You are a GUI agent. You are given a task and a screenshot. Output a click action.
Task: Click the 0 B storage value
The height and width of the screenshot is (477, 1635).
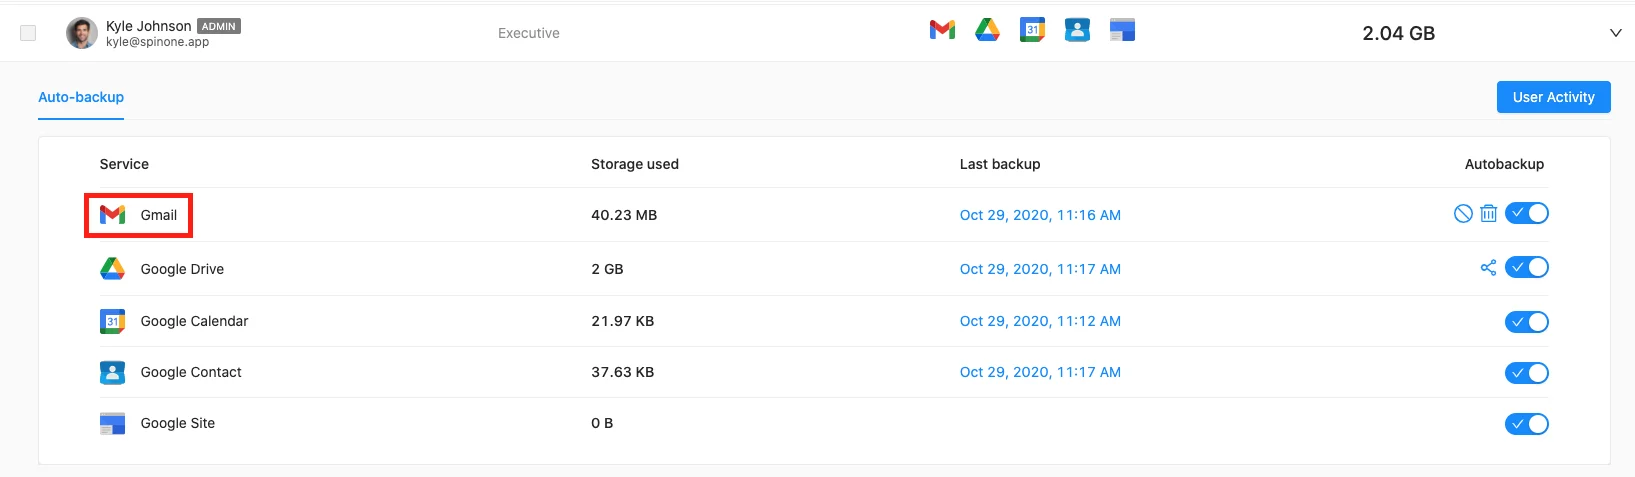point(602,423)
